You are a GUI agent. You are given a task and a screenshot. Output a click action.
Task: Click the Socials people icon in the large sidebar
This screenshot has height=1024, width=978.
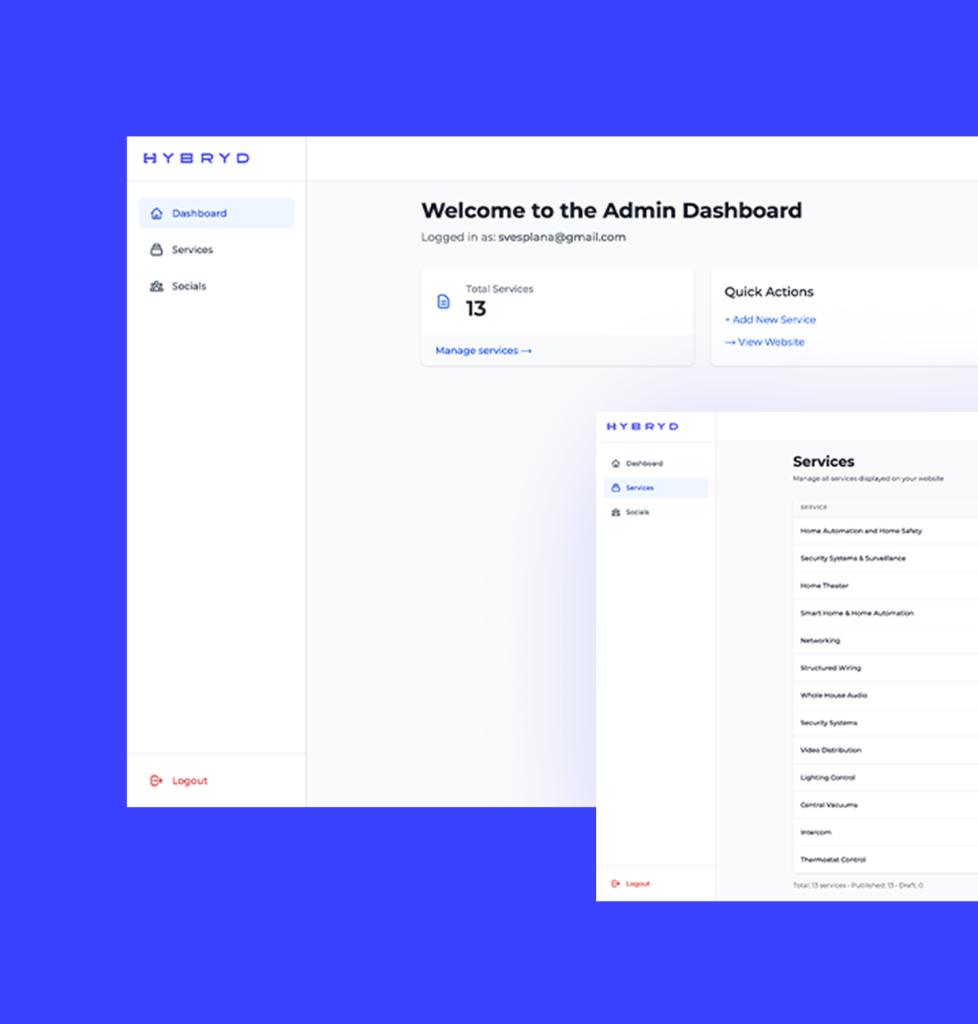(x=156, y=286)
